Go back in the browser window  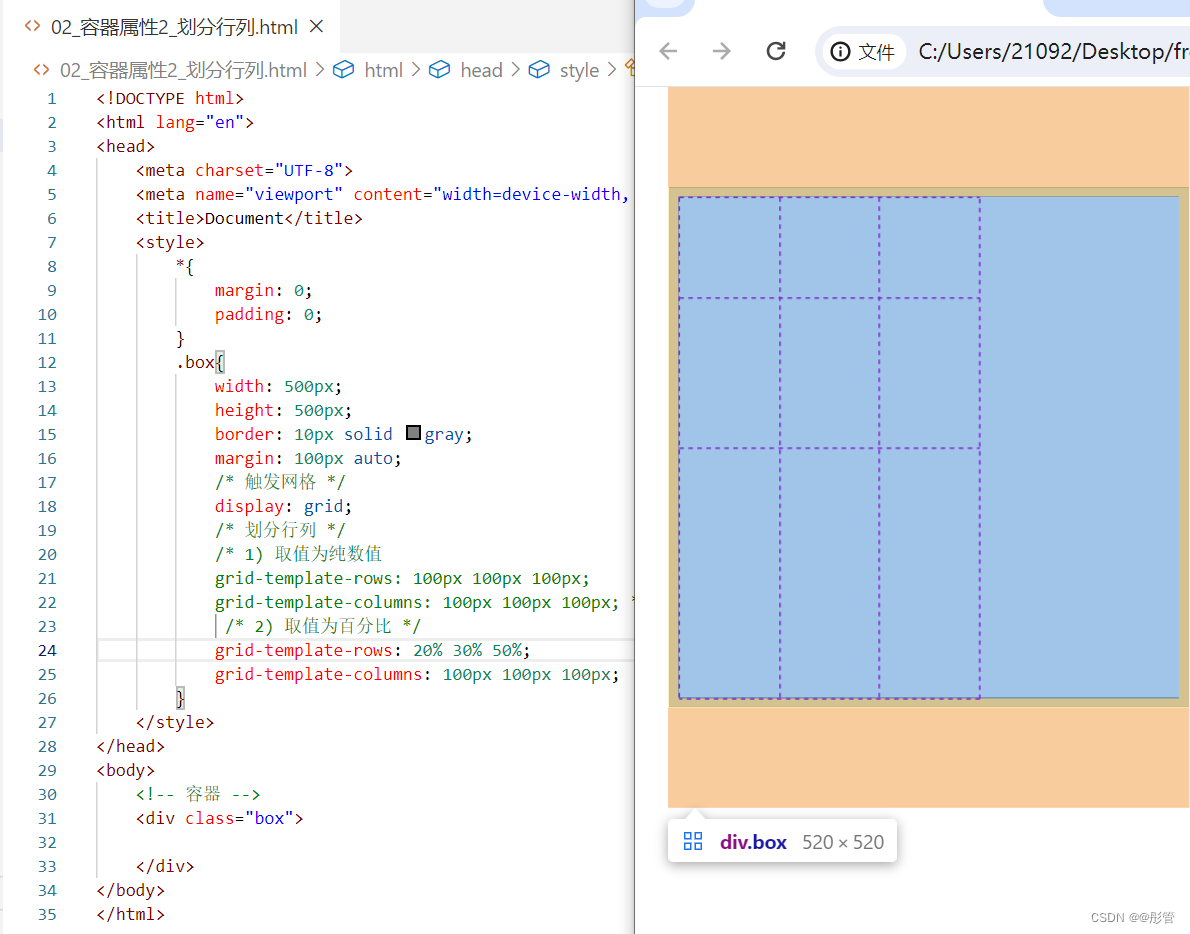pyautogui.click(x=668, y=51)
